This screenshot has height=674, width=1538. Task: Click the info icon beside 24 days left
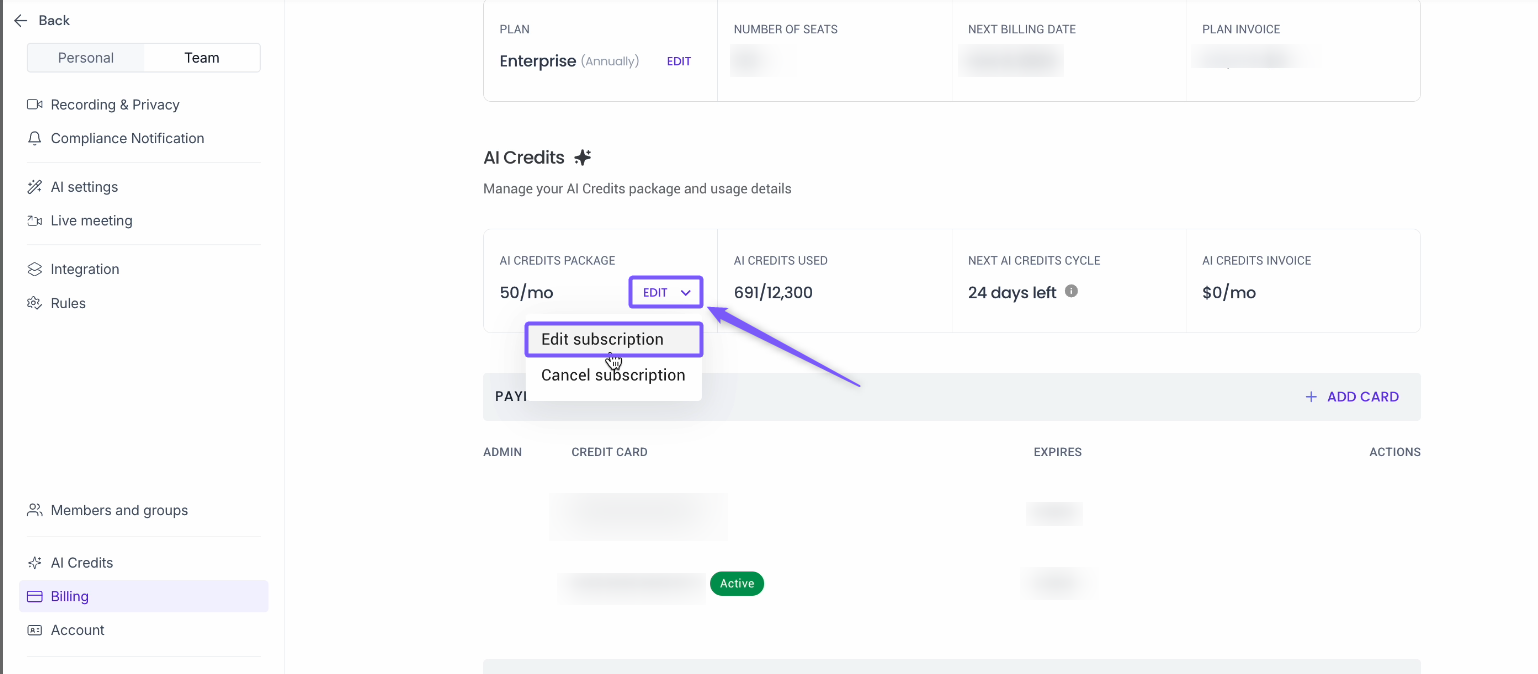tap(1071, 292)
